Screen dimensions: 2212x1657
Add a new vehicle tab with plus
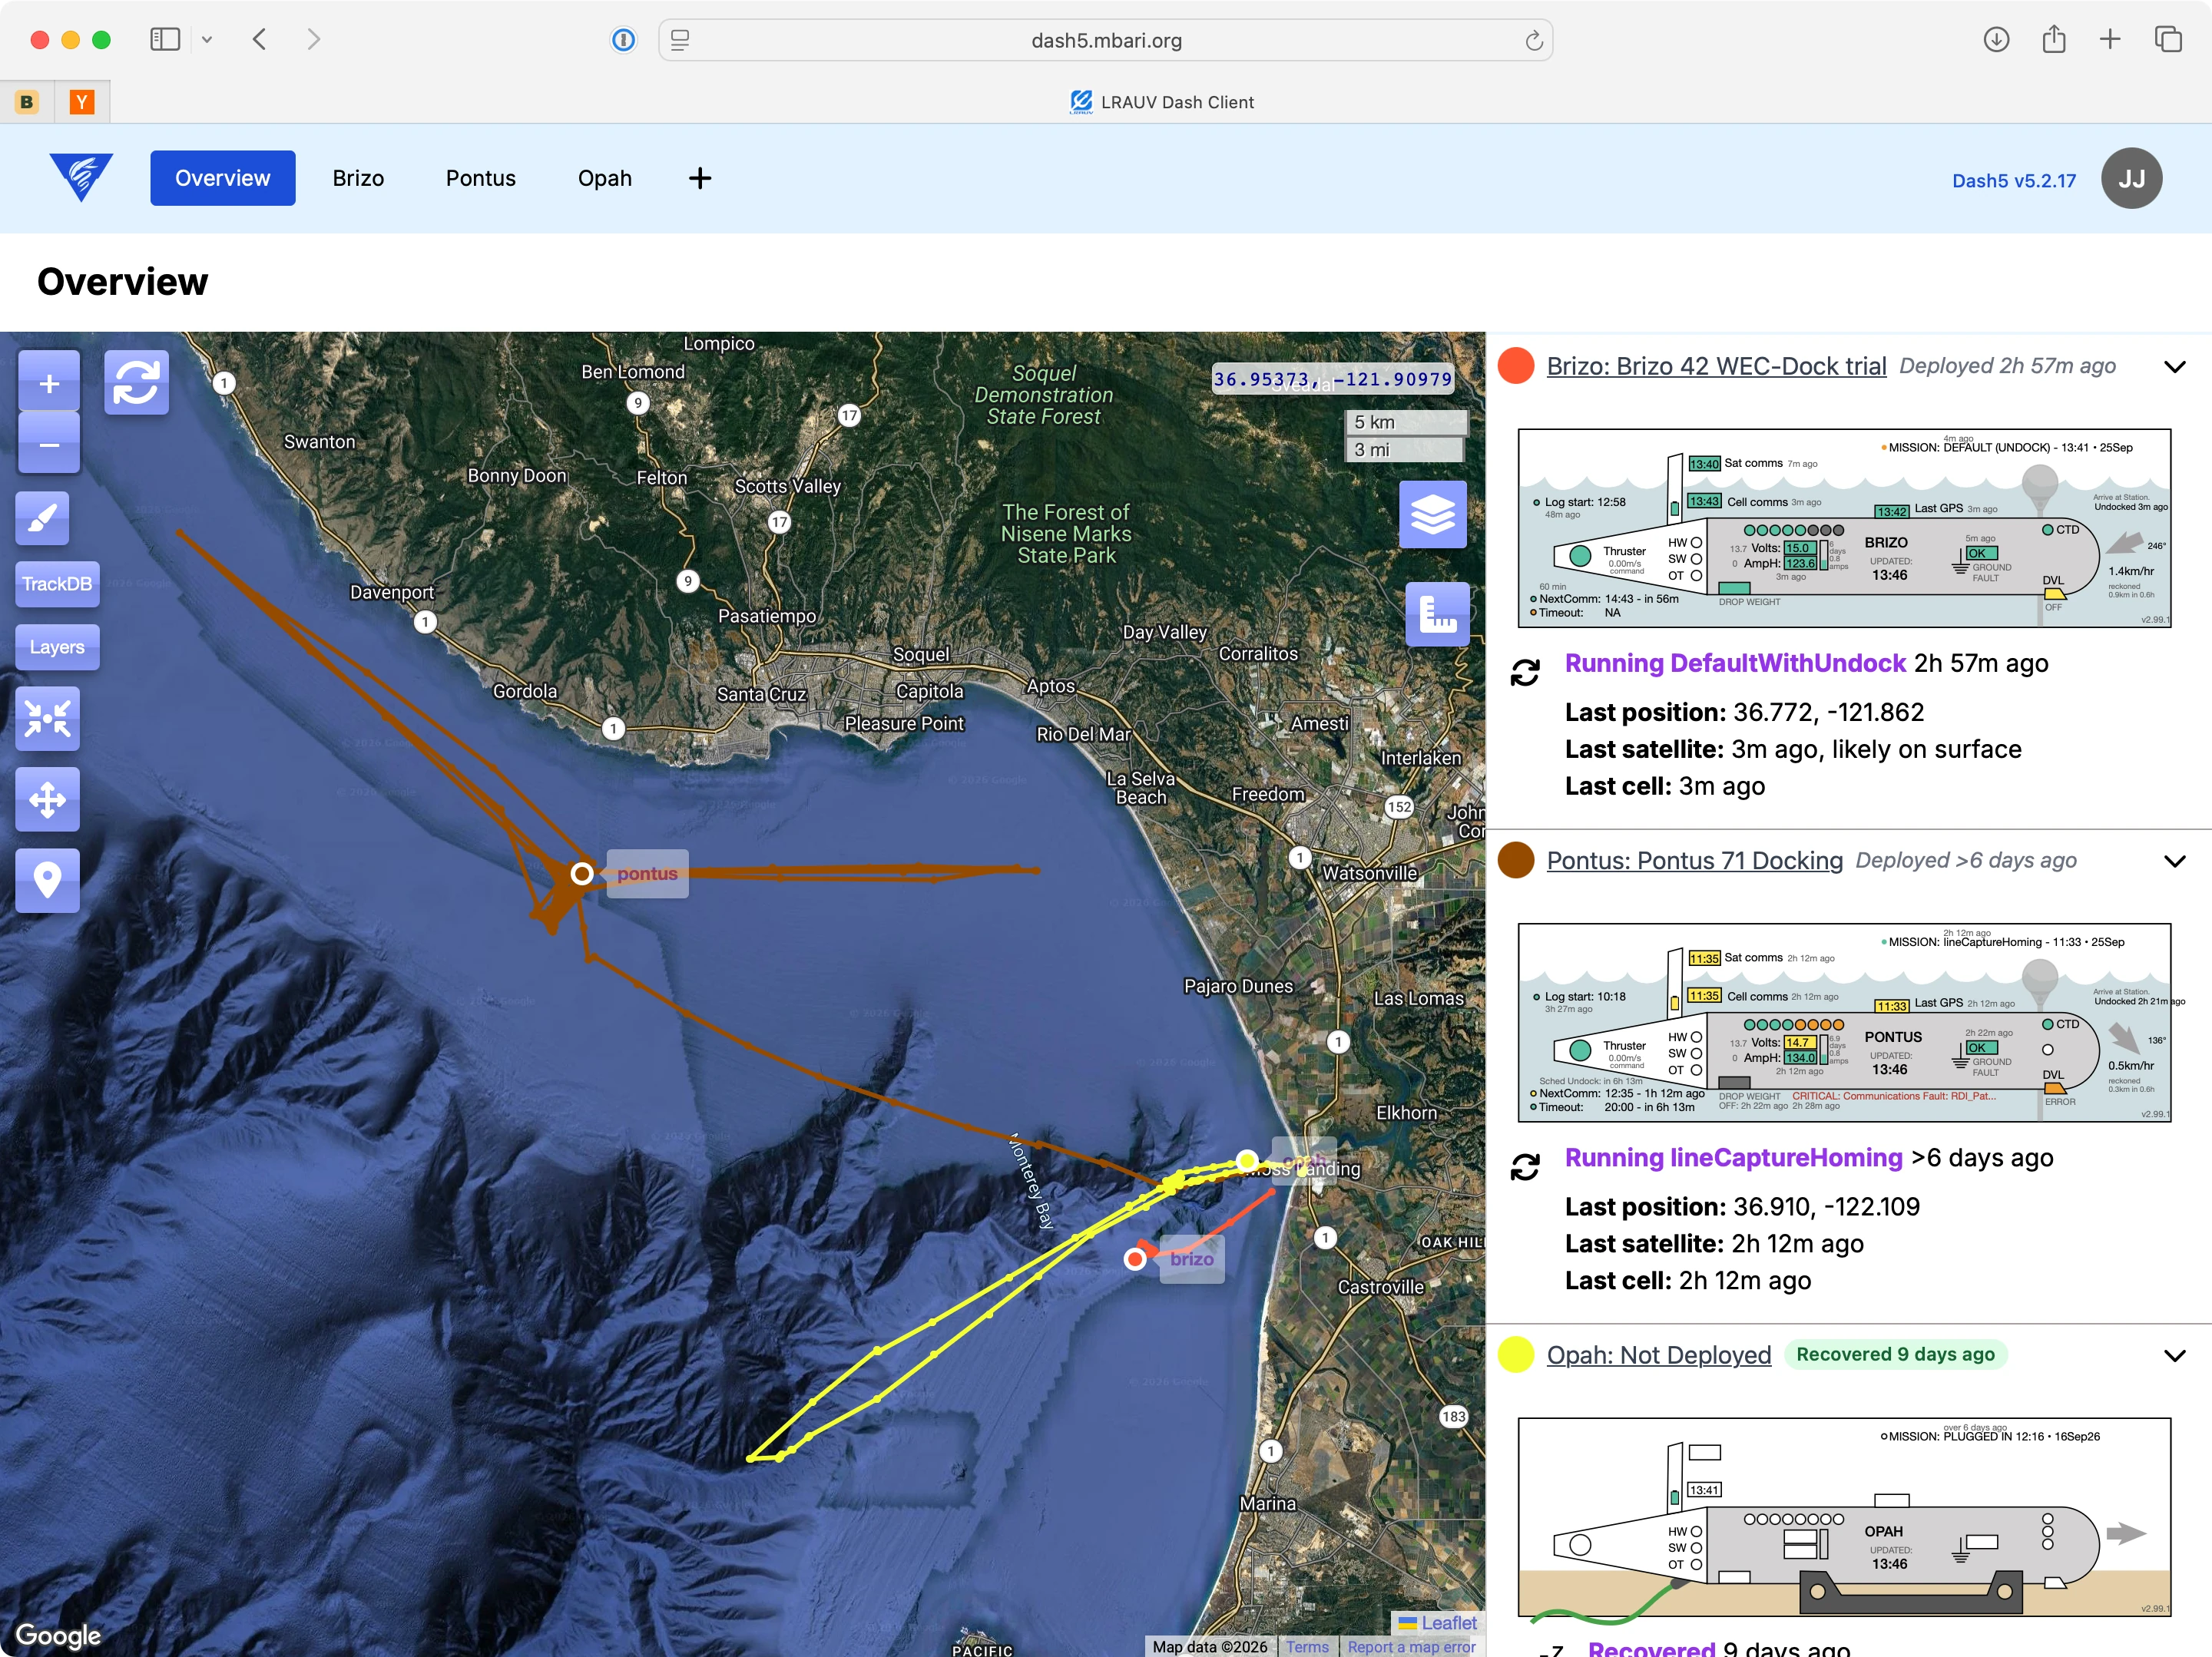(700, 178)
